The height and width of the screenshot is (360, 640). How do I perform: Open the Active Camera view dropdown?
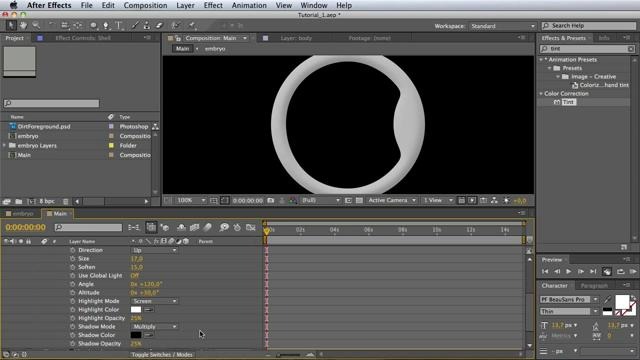[391, 200]
